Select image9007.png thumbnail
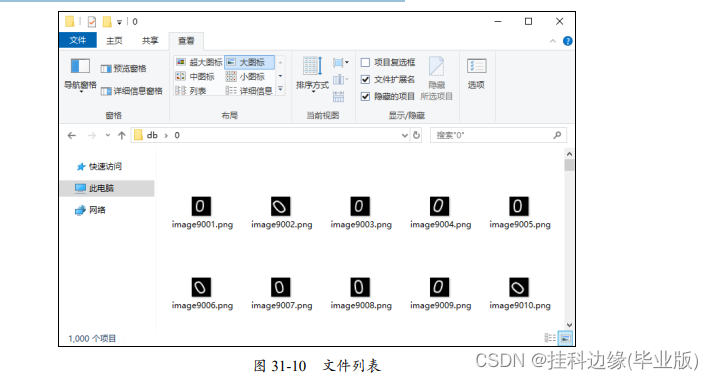This screenshot has height=380, width=713. pos(280,287)
